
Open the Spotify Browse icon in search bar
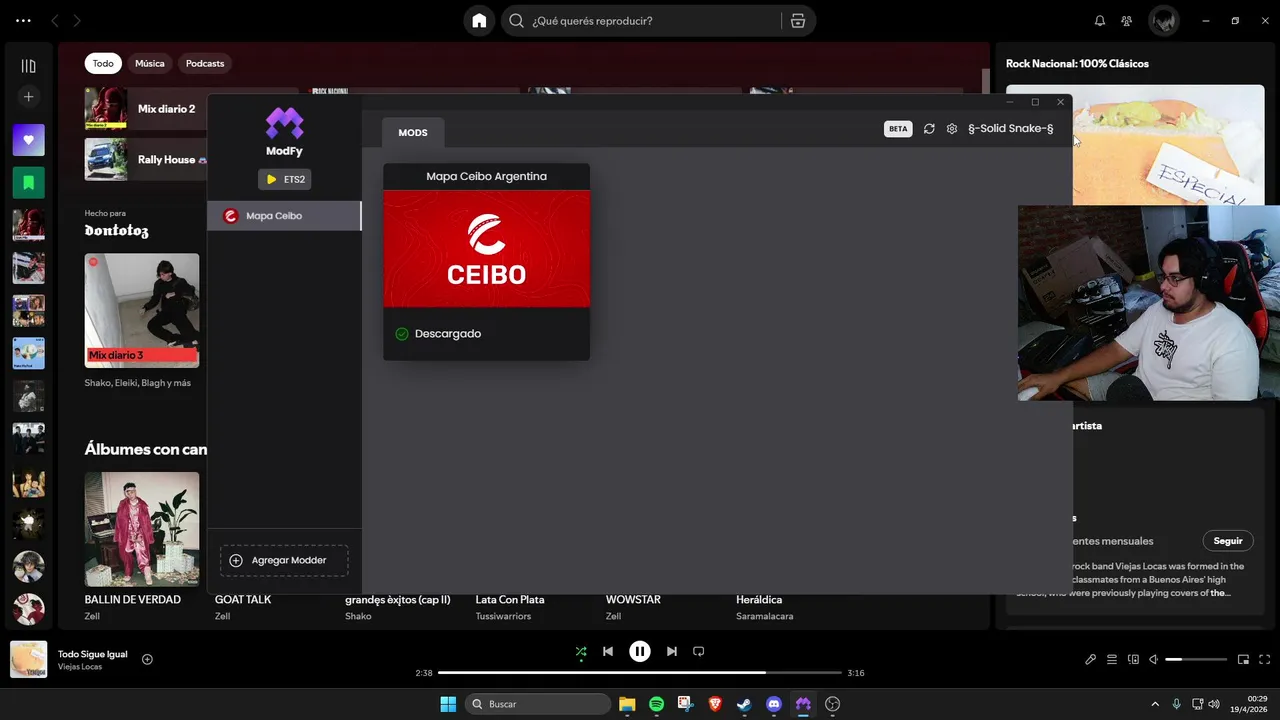(x=797, y=21)
